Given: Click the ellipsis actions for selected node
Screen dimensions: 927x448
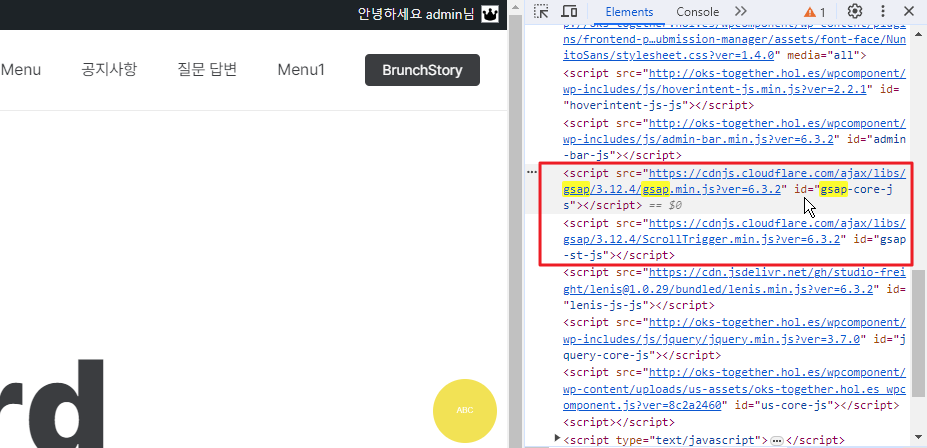Looking at the screenshot, I should (x=532, y=171).
